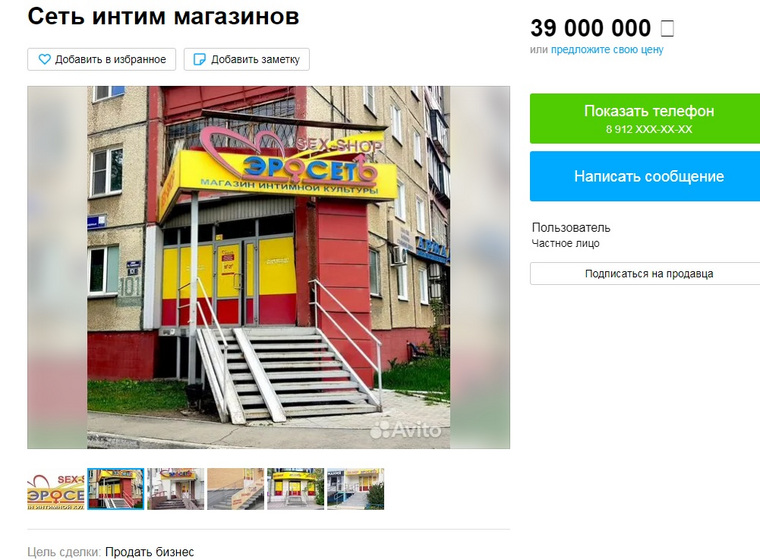
Task: Click the note icon beside Добавить заметку
Action: pos(199,60)
